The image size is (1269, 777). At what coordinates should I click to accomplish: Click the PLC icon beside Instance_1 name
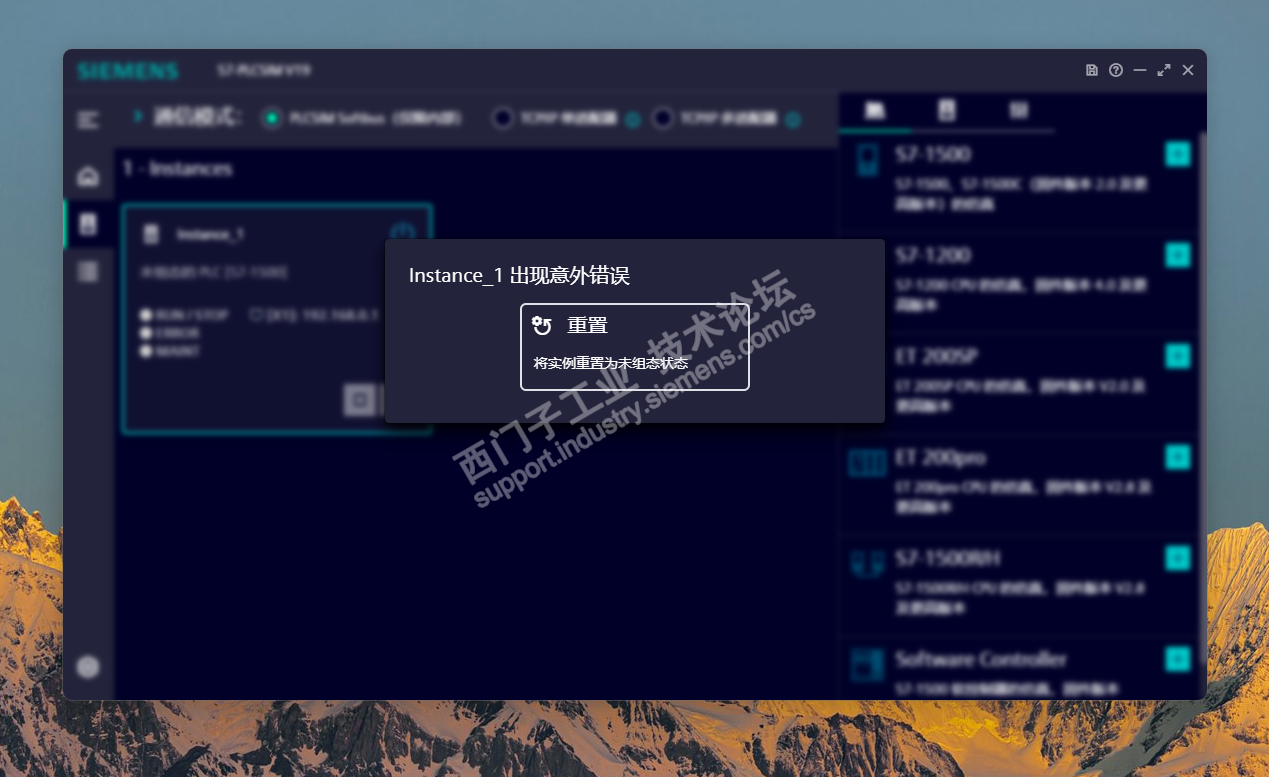[x=151, y=234]
